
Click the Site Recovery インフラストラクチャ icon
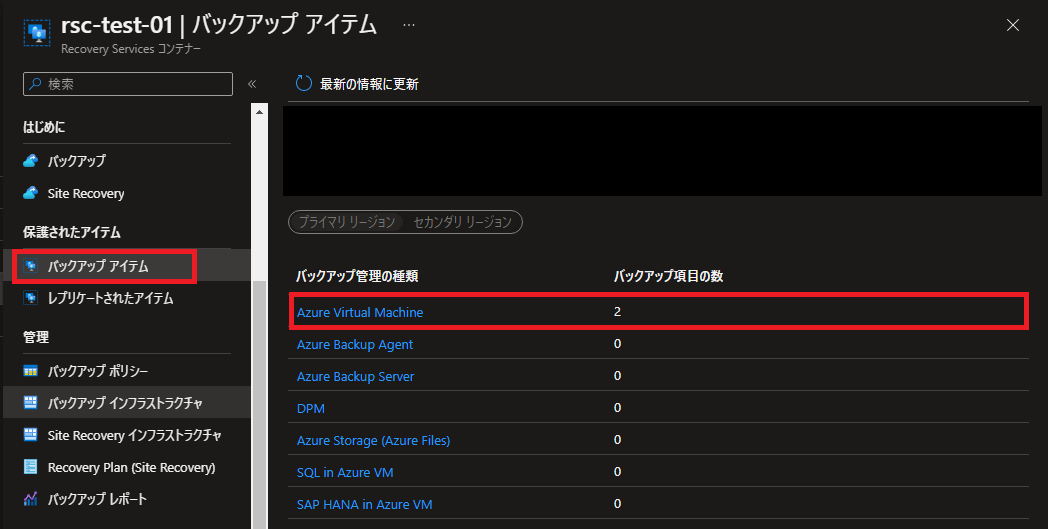(31, 435)
